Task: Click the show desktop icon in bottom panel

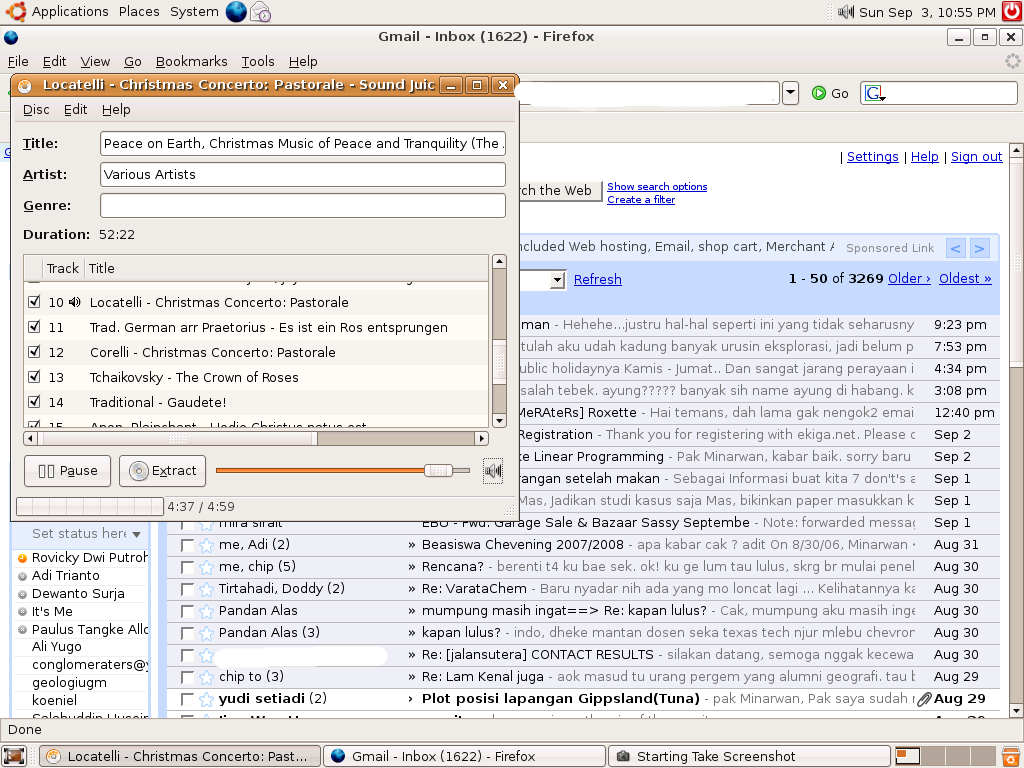Action: (14, 756)
